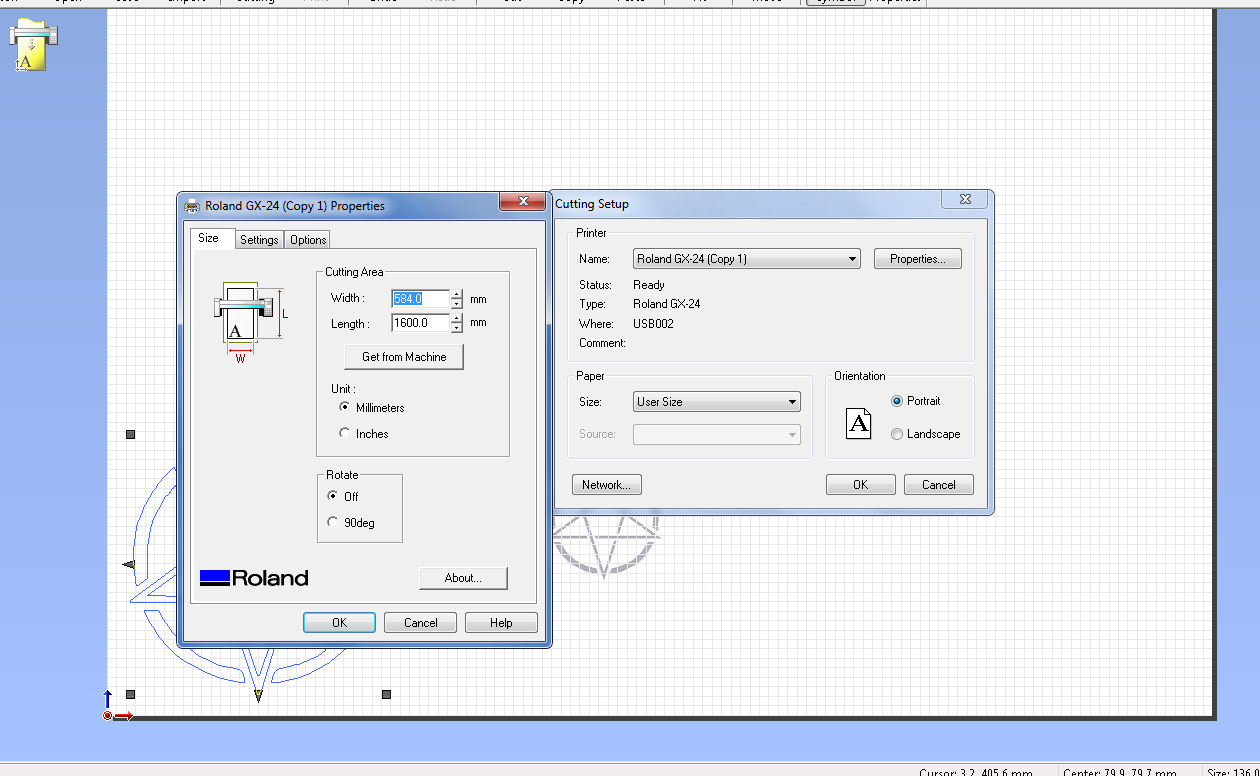Select the bottom-right square selection handle
This screenshot has width=1260, height=776.
tap(386, 694)
